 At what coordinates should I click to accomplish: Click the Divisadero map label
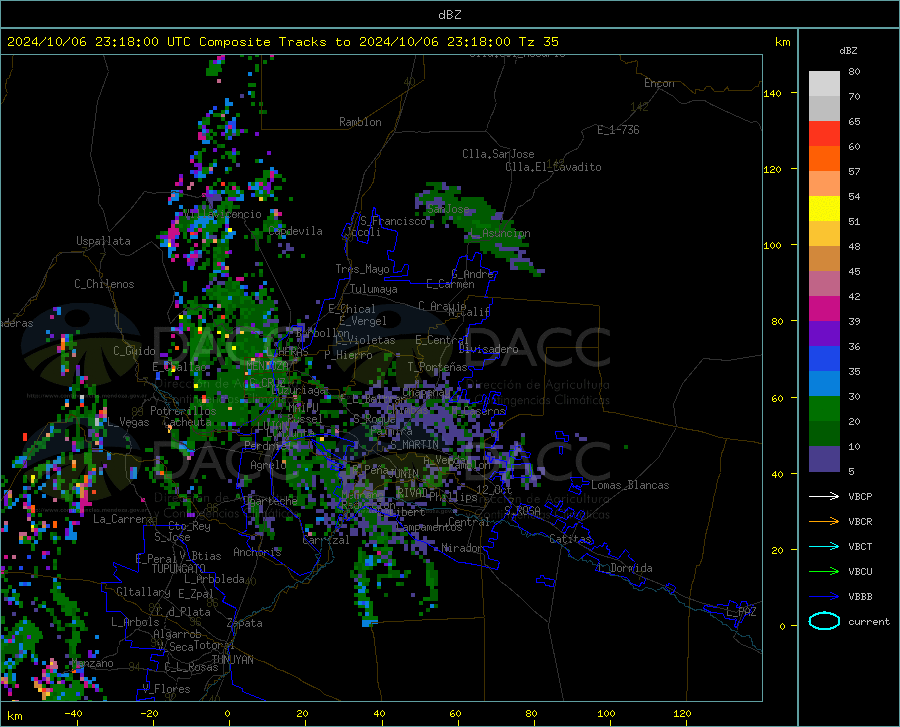488,349
